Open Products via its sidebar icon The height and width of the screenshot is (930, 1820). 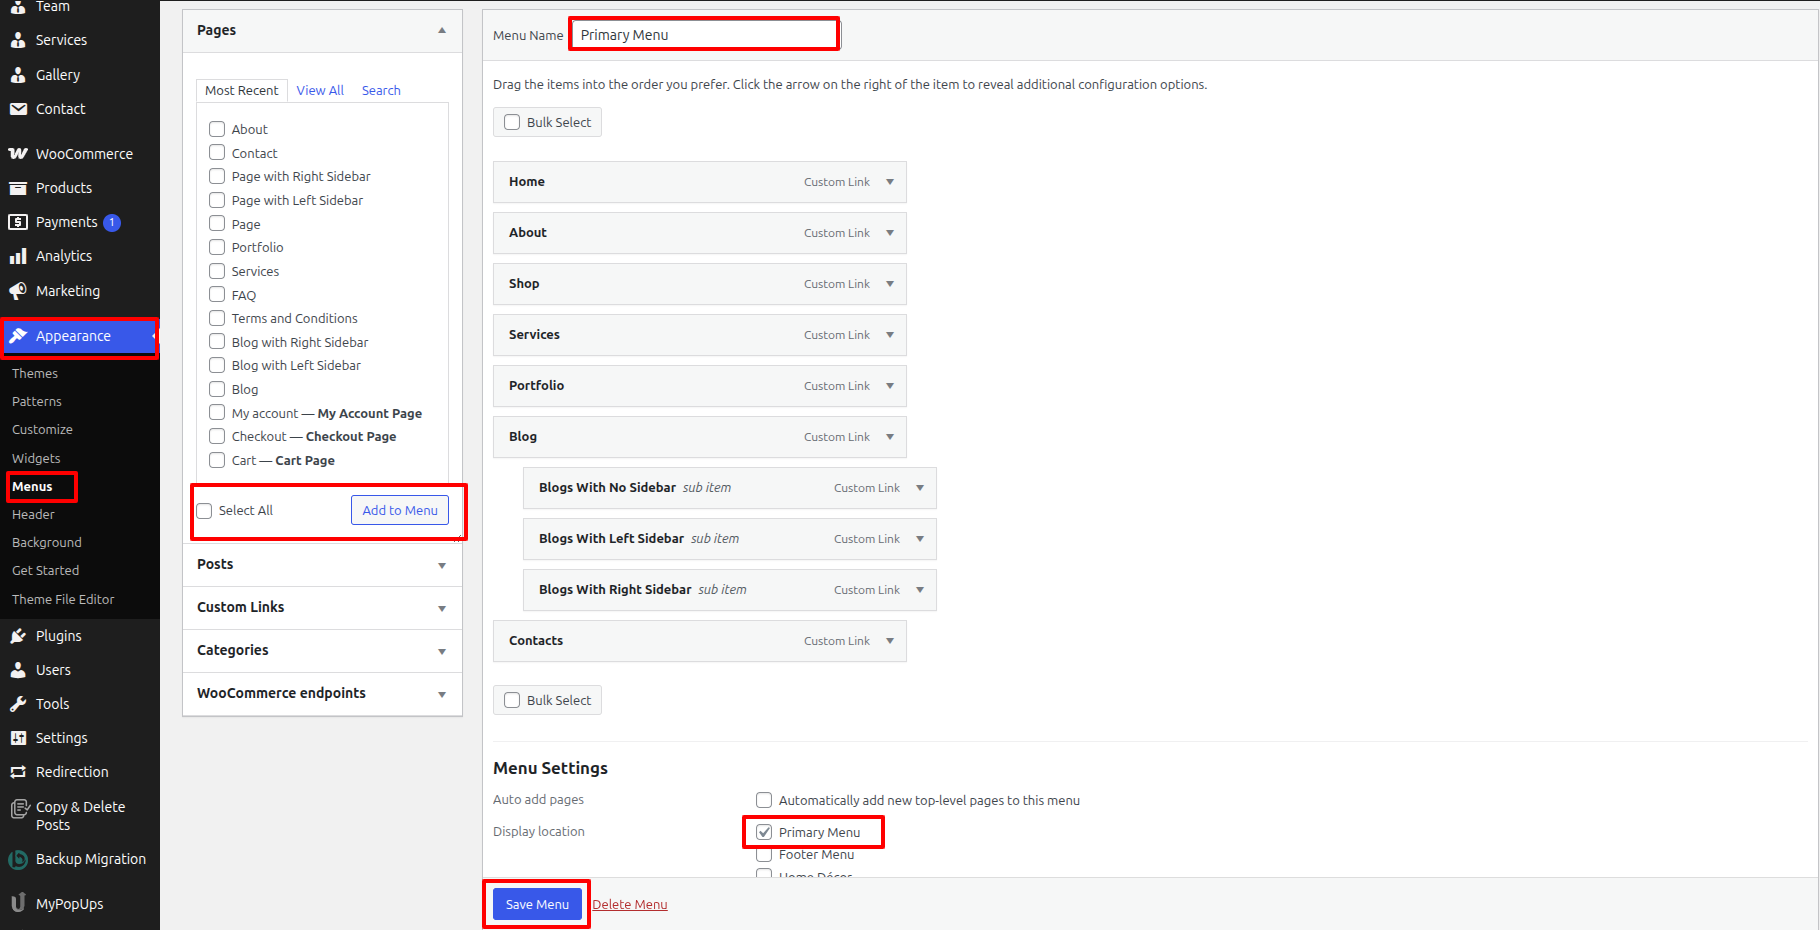coord(18,188)
